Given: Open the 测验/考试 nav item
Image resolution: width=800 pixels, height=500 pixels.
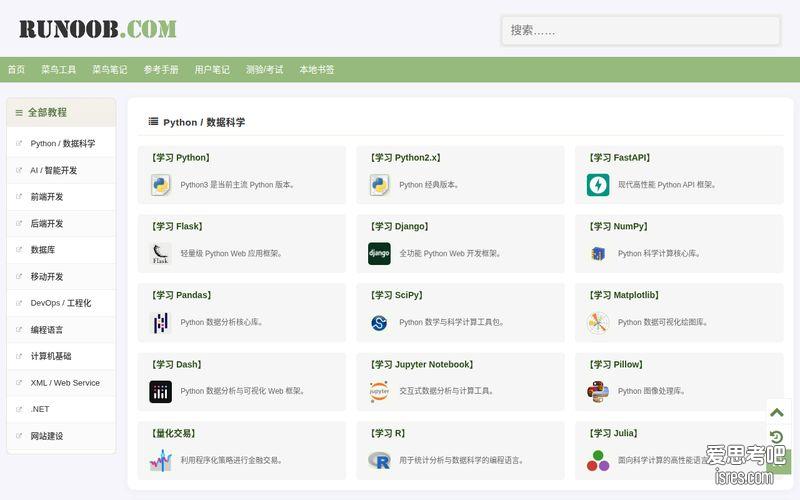Looking at the screenshot, I should [264, 69].
